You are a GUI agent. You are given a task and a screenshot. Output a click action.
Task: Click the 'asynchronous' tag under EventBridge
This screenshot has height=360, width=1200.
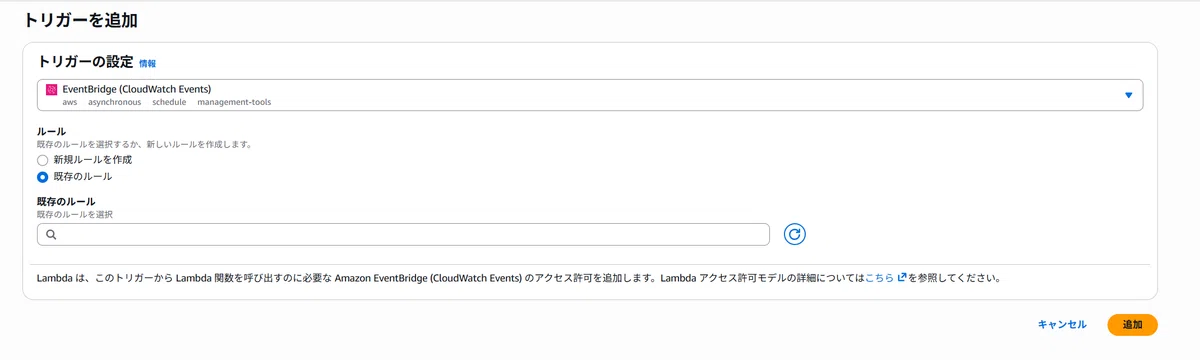pos(114,102)
